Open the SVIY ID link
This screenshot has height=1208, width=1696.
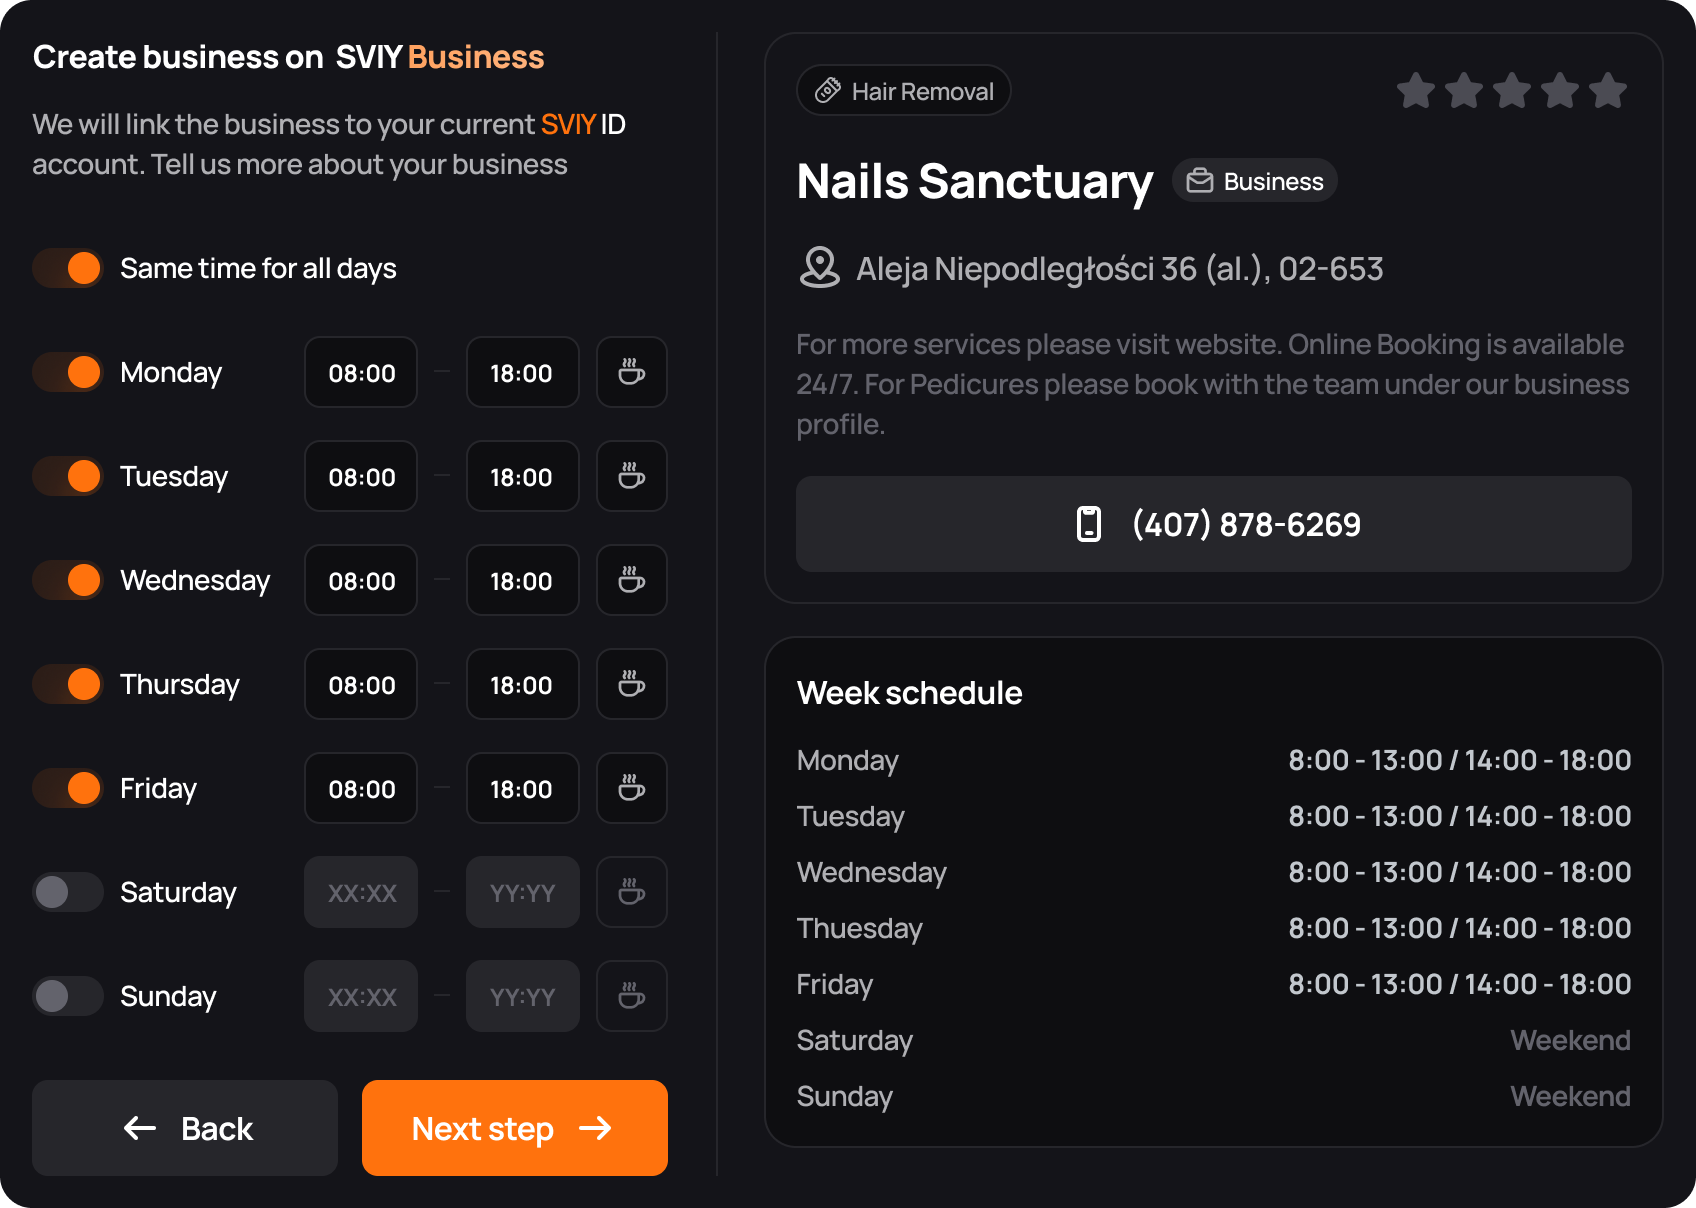[x=583, y=124]
